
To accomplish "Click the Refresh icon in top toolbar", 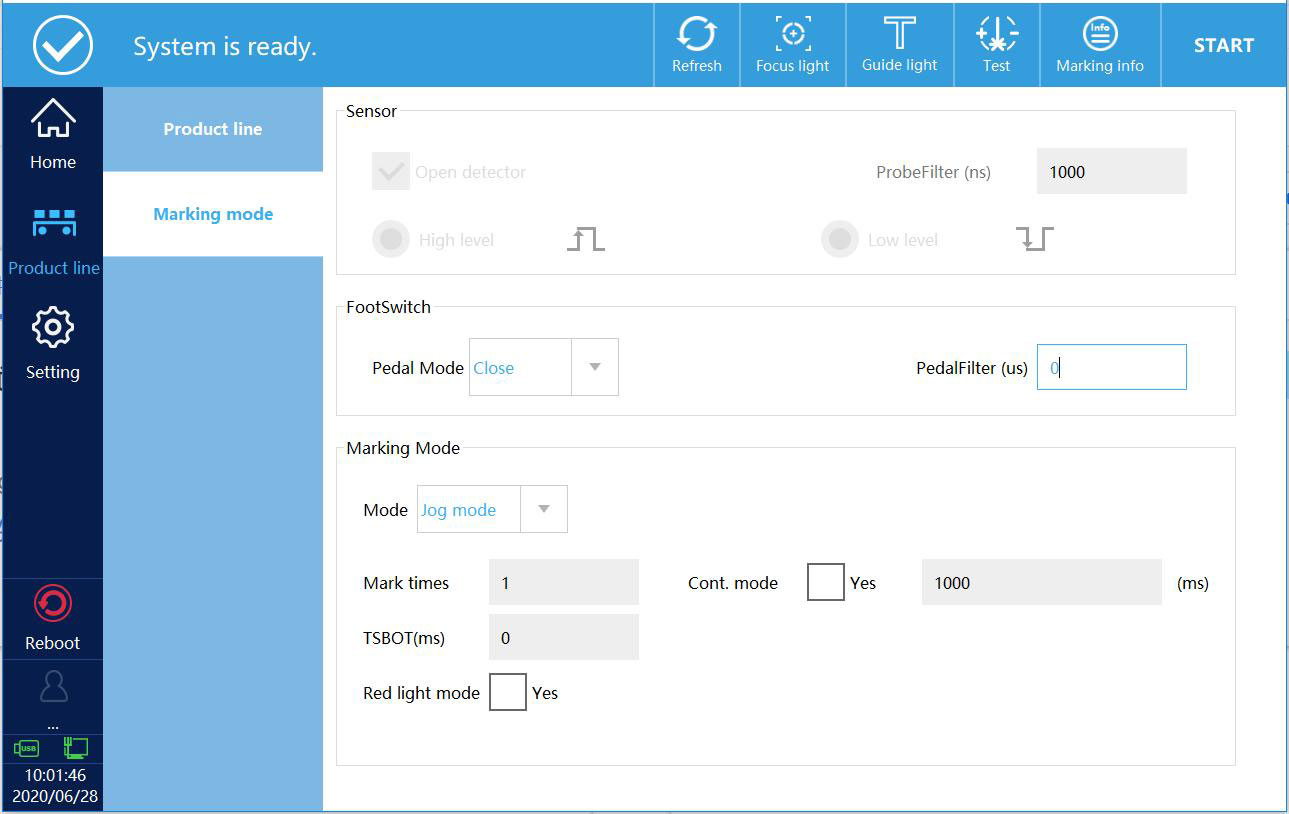I will click(x=696, y=34).
